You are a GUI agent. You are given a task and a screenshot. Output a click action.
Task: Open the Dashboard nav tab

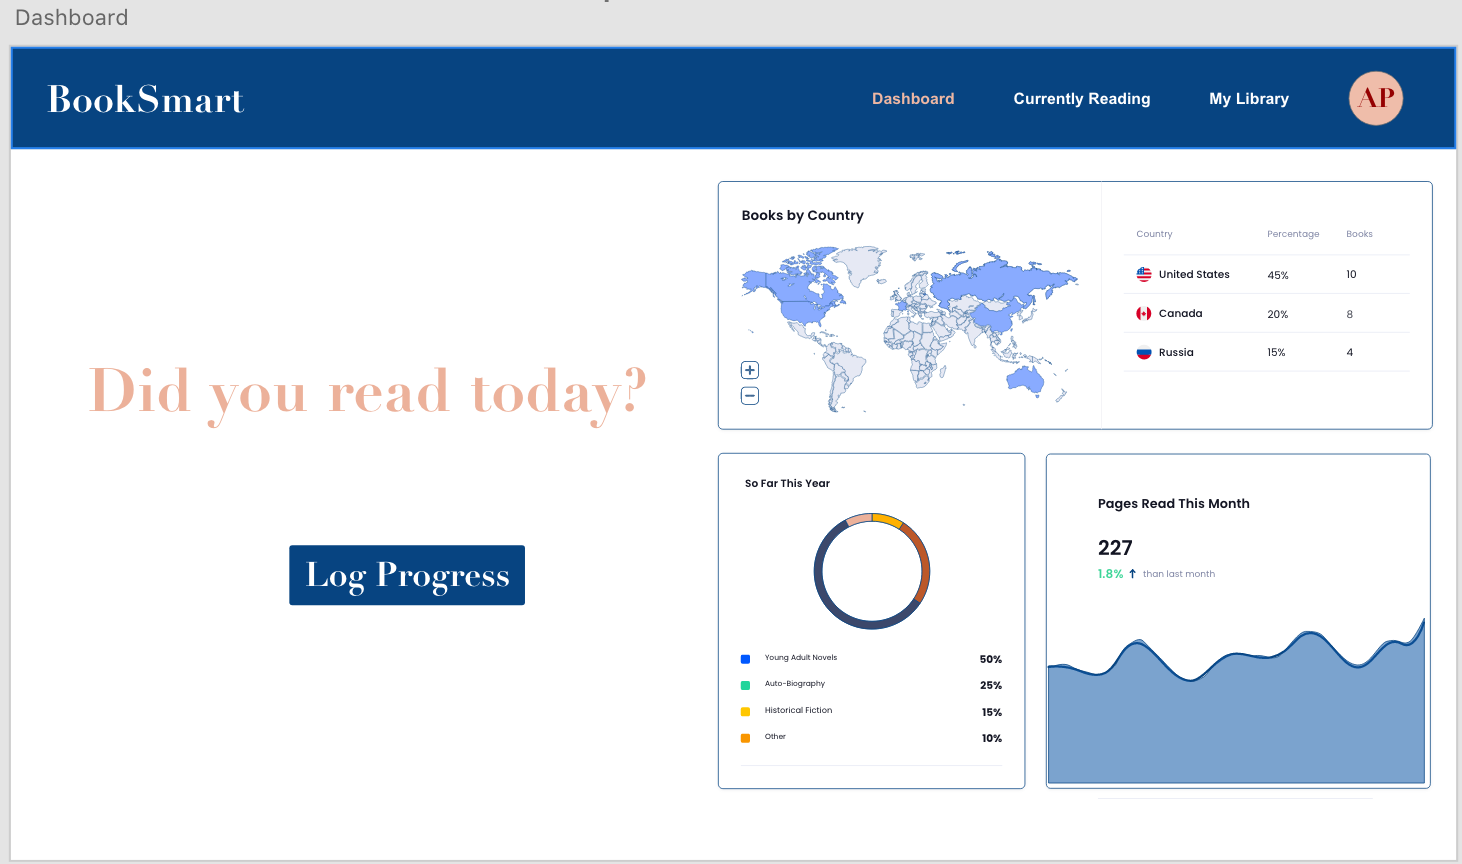click(x=913, y=99)
